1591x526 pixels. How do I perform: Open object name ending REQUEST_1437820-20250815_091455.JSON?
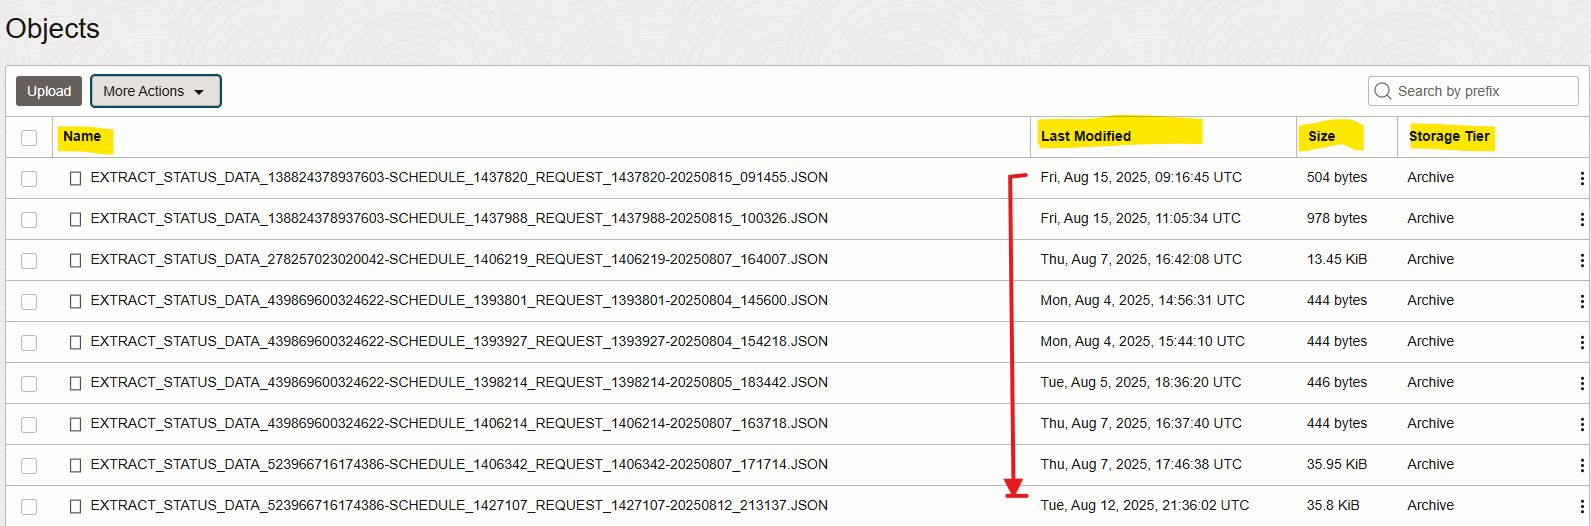(x=459, y=177)
